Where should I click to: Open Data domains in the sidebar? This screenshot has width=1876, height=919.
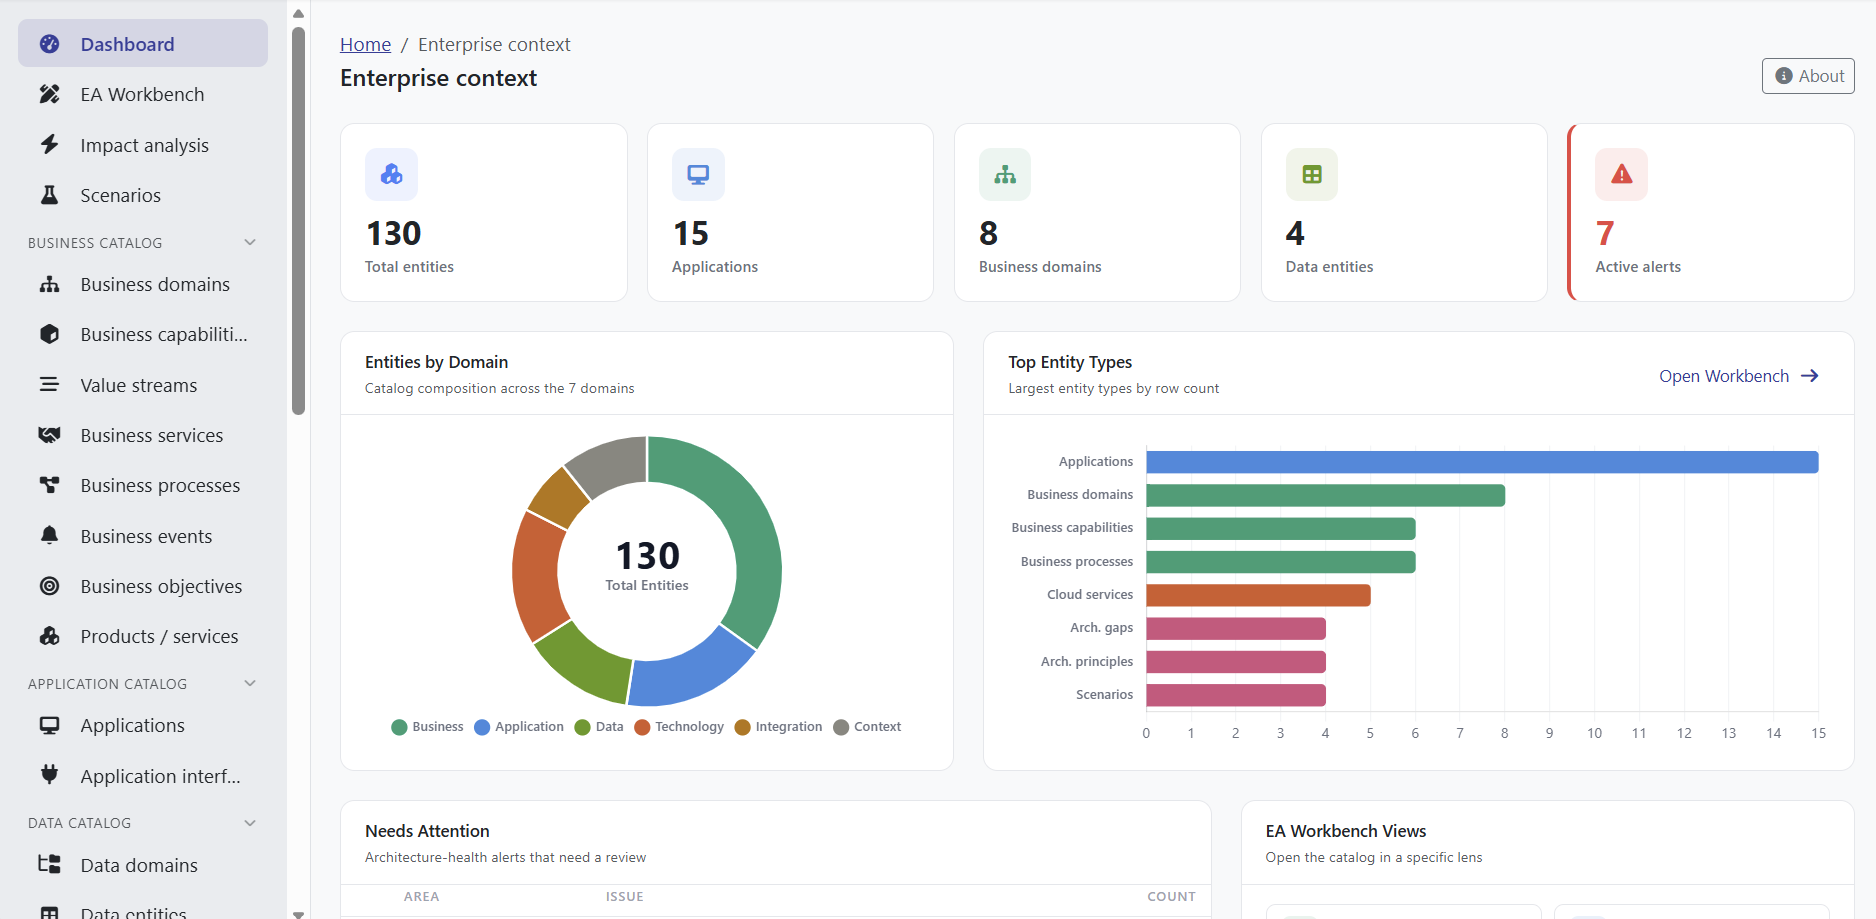coord(143,865)
